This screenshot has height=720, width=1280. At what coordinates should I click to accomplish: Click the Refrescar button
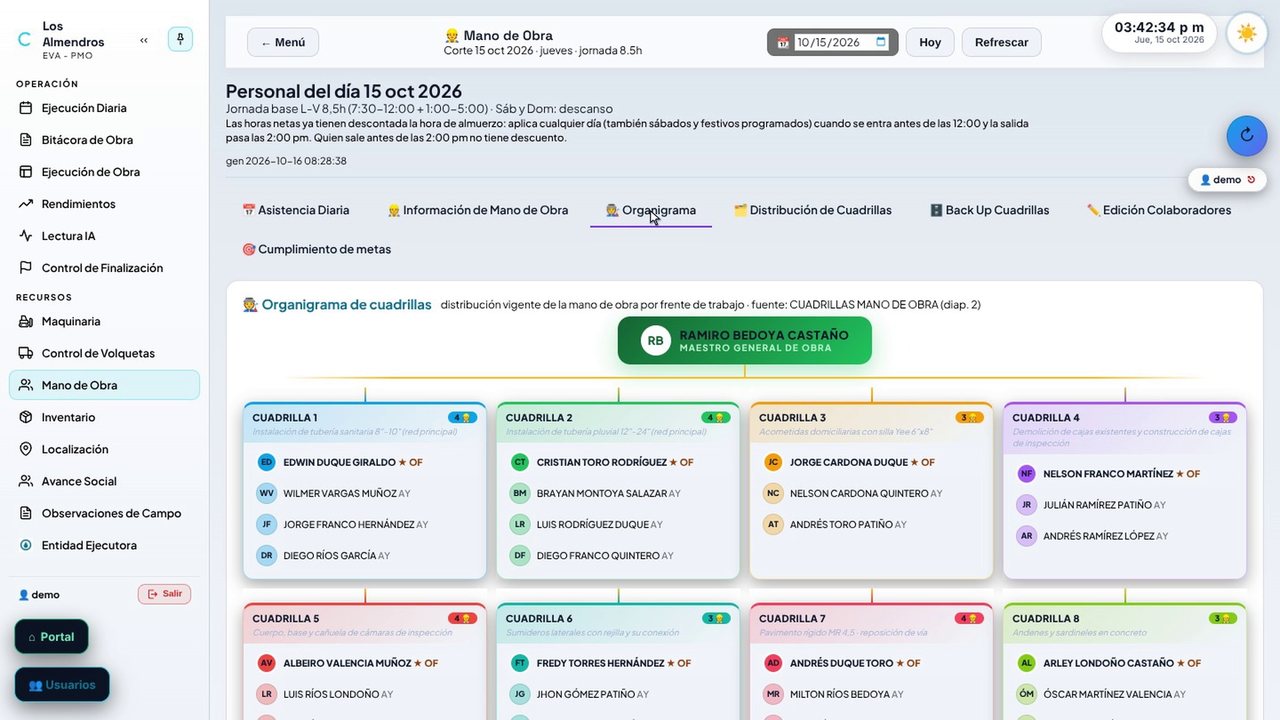pos(1002,42)
